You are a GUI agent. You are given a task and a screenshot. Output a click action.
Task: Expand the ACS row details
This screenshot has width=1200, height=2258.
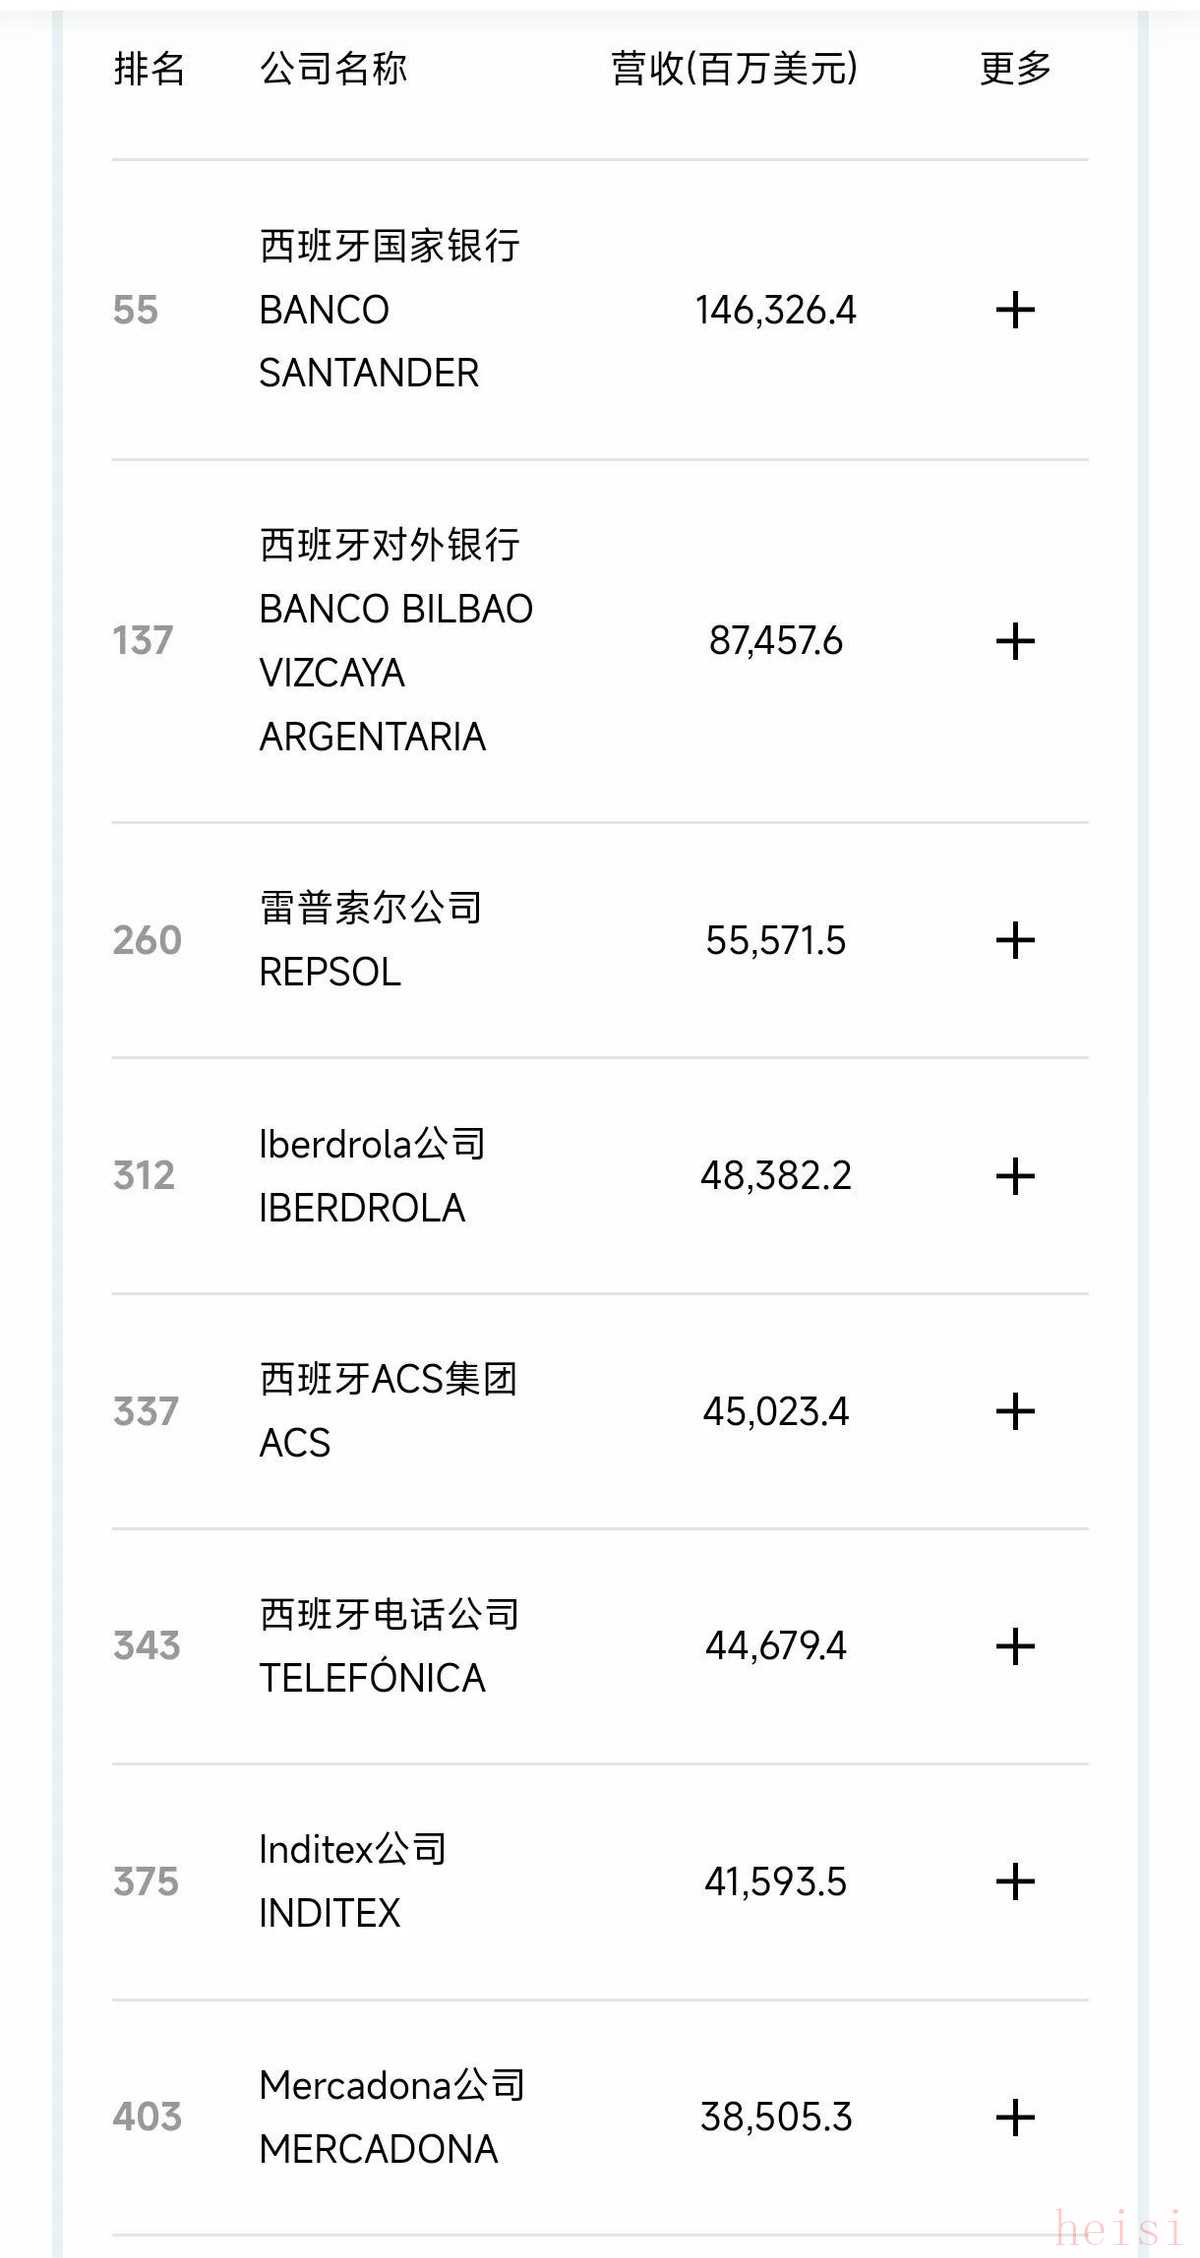[1015, 1411]
